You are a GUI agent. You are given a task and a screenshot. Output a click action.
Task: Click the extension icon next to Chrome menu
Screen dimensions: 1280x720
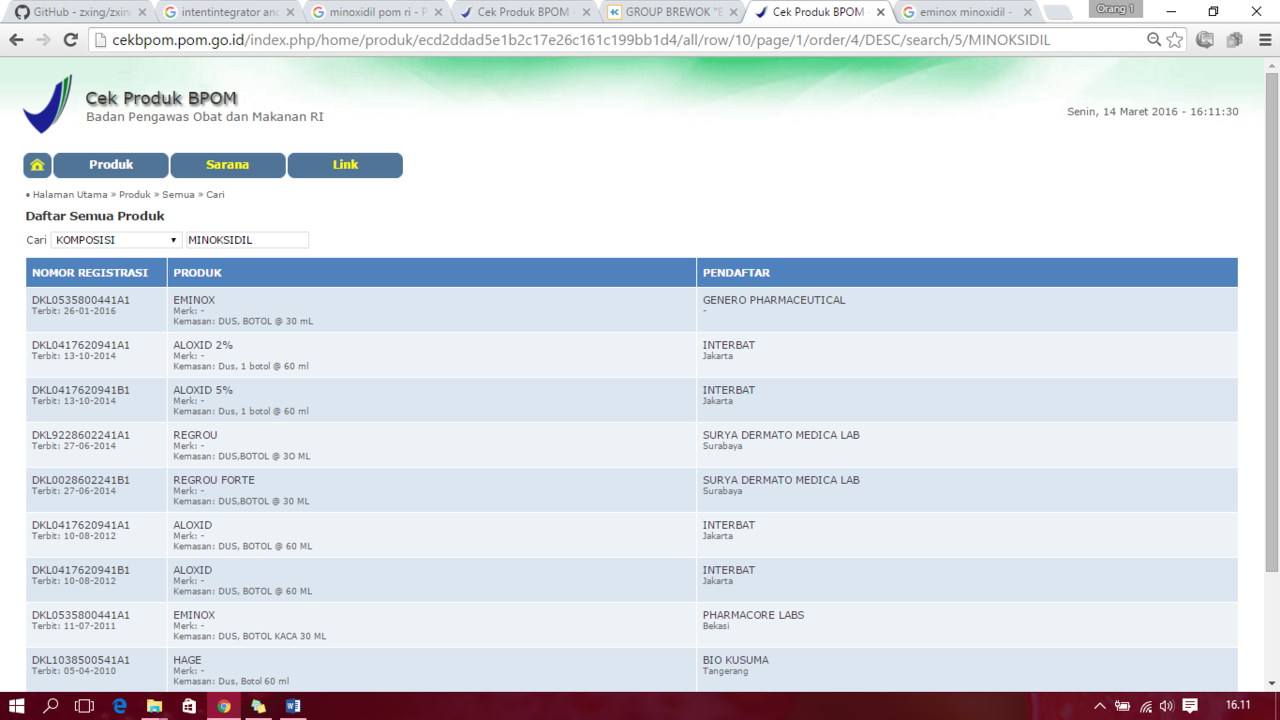(1235, 40)
